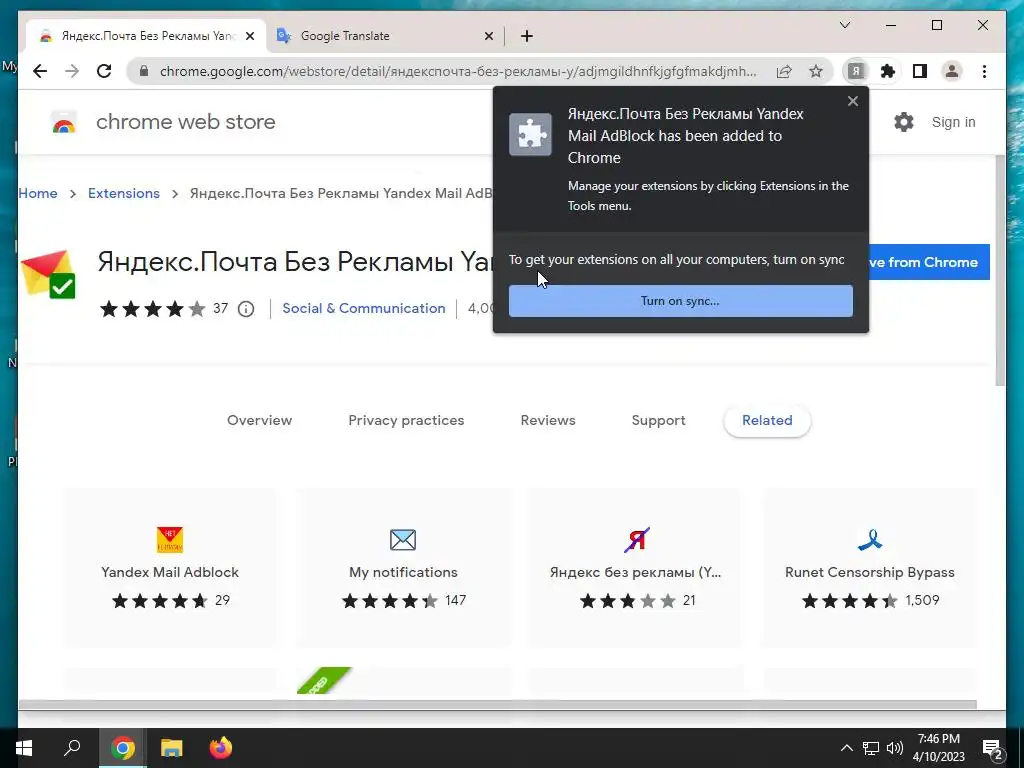Open the tab search chevron
This screenshot has height=768, width=1024.
click(x=845, y=25)
